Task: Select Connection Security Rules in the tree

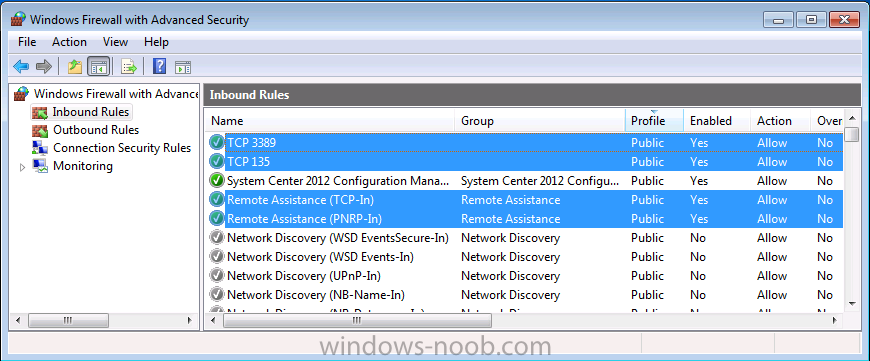Action: [x=122, y=148]
